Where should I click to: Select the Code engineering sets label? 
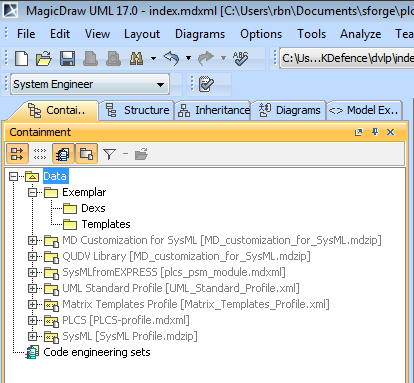pyautogui.click(x=97, y=352)
